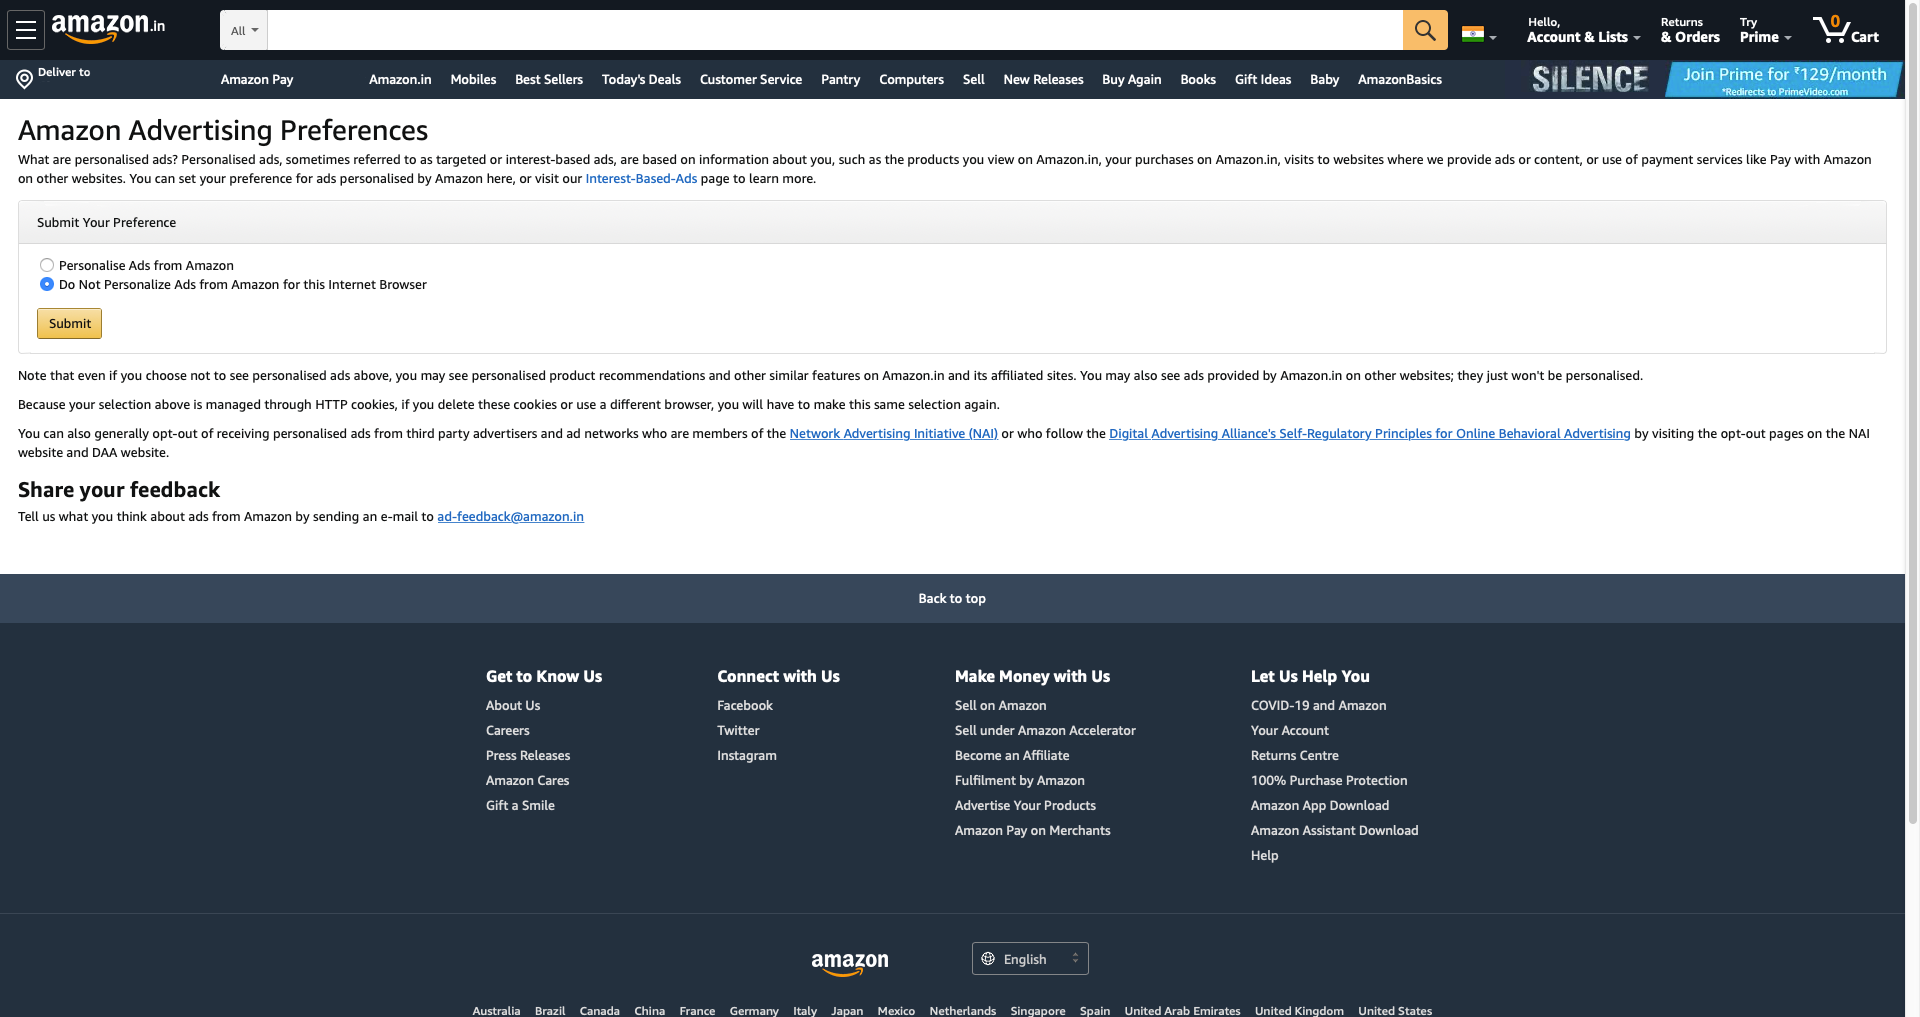Open Amazon Pay on Merchants link
The width and height of the screenshot is (1920, 1017).
point(1033,830)
